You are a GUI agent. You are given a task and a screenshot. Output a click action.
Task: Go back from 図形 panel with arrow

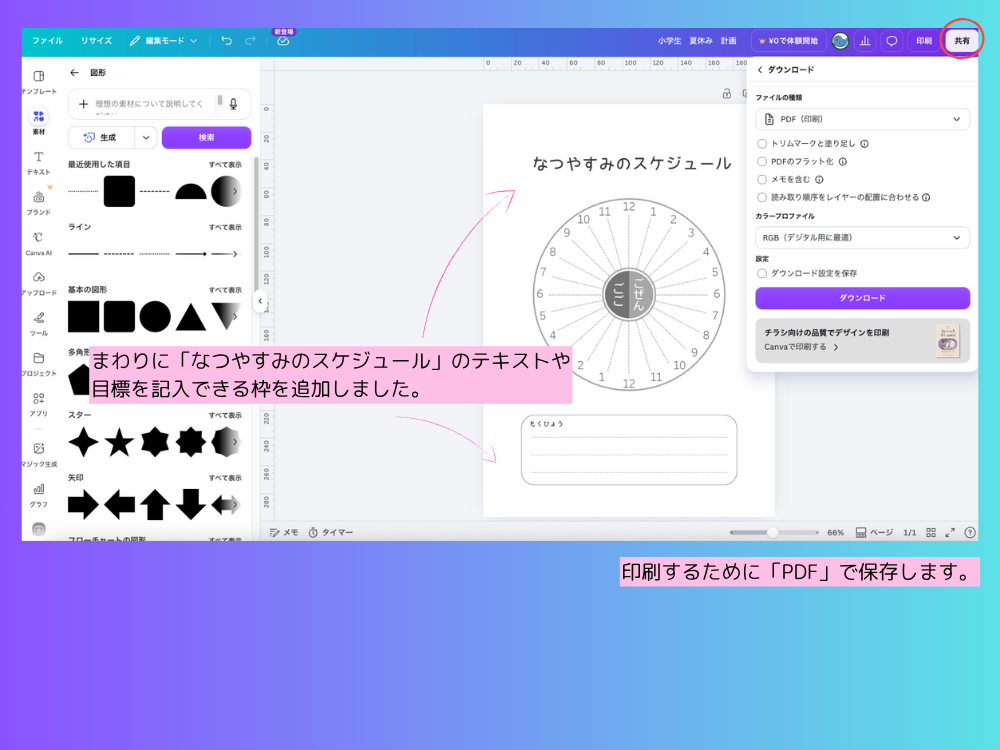click(75, 73)
